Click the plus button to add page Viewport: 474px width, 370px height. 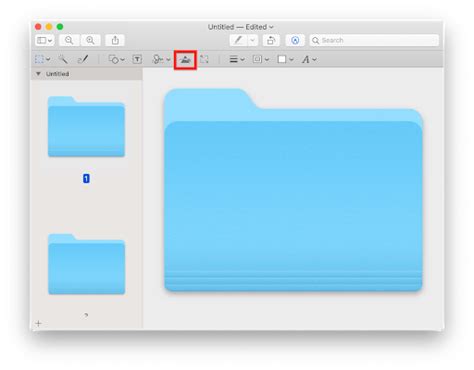point(38,323)
